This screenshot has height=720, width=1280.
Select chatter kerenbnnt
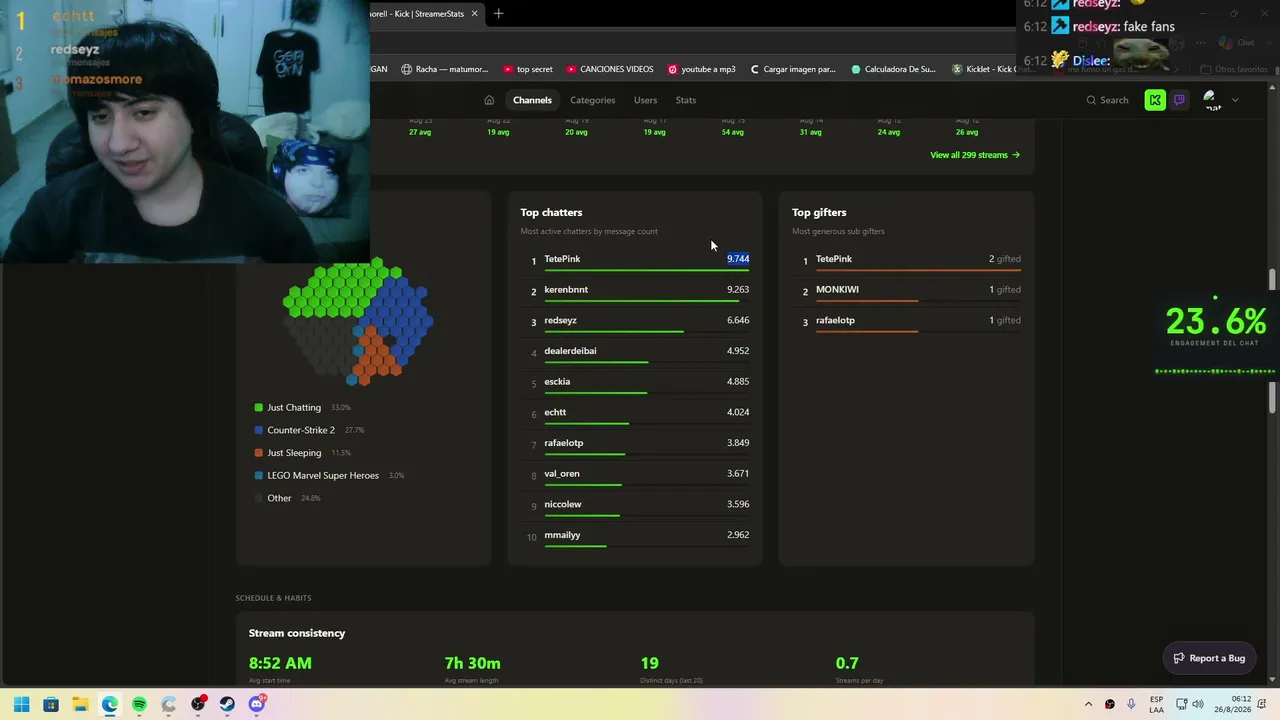click(x=566, y=290)
